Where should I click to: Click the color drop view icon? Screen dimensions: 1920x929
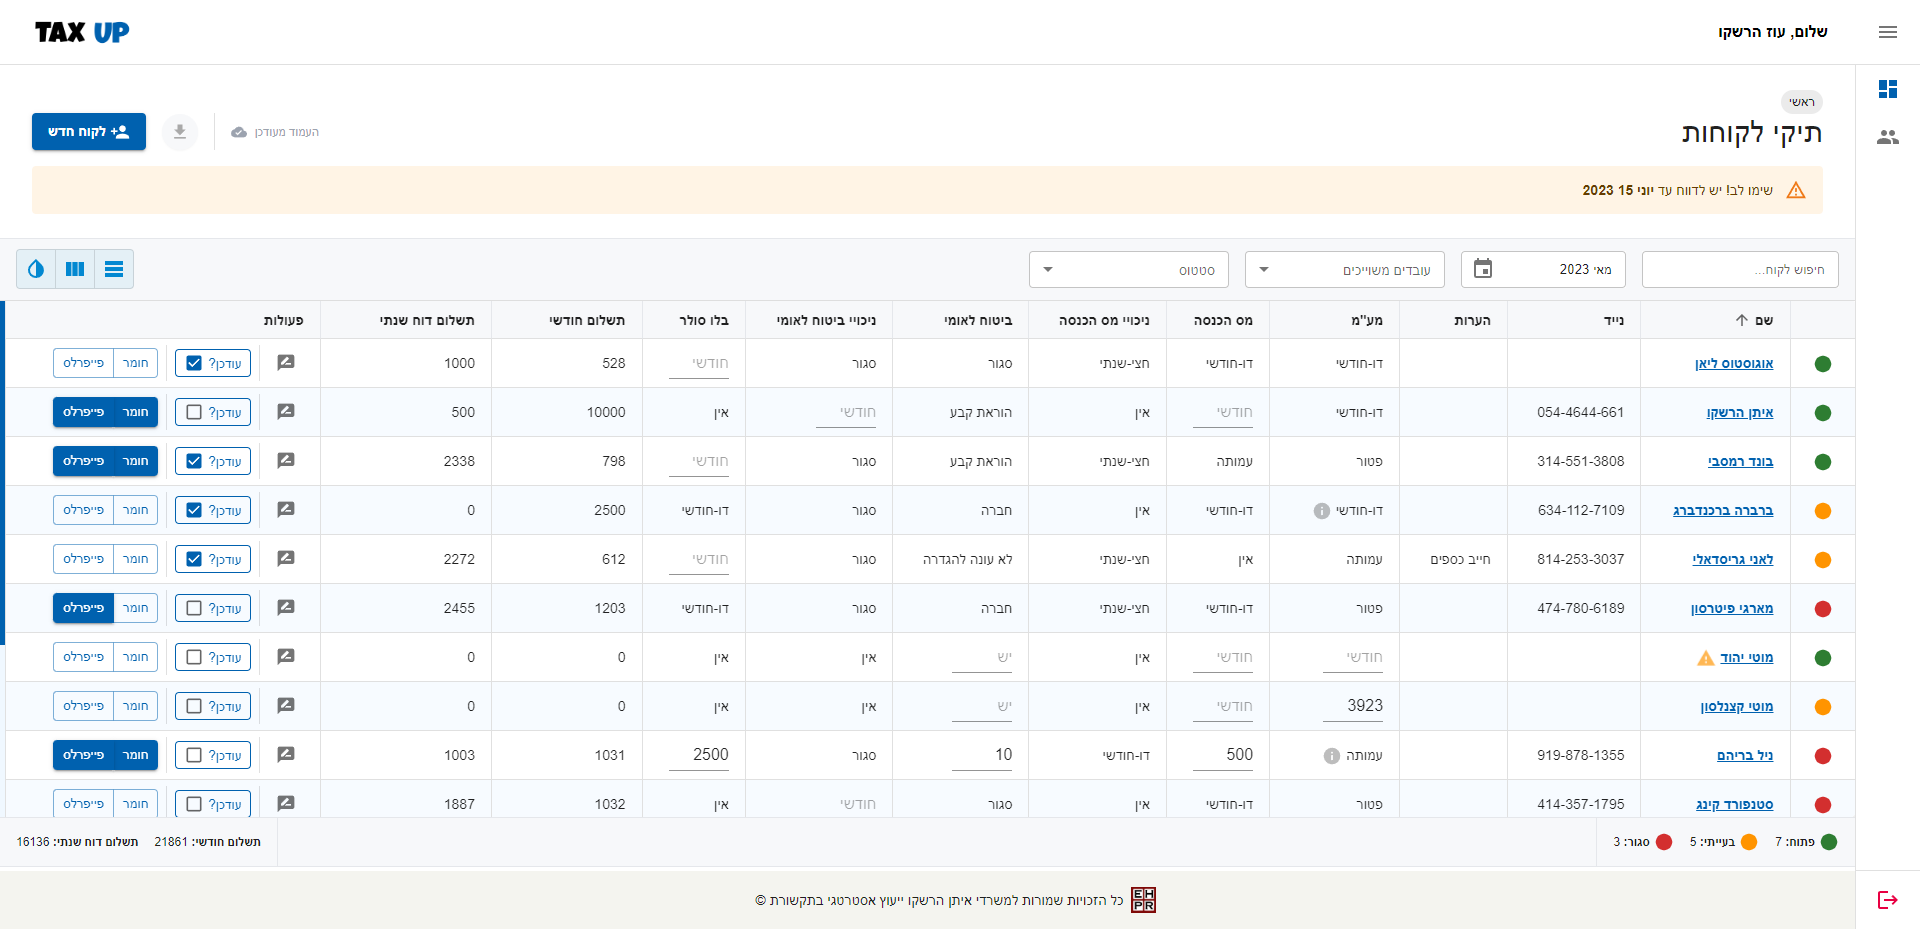36,269
